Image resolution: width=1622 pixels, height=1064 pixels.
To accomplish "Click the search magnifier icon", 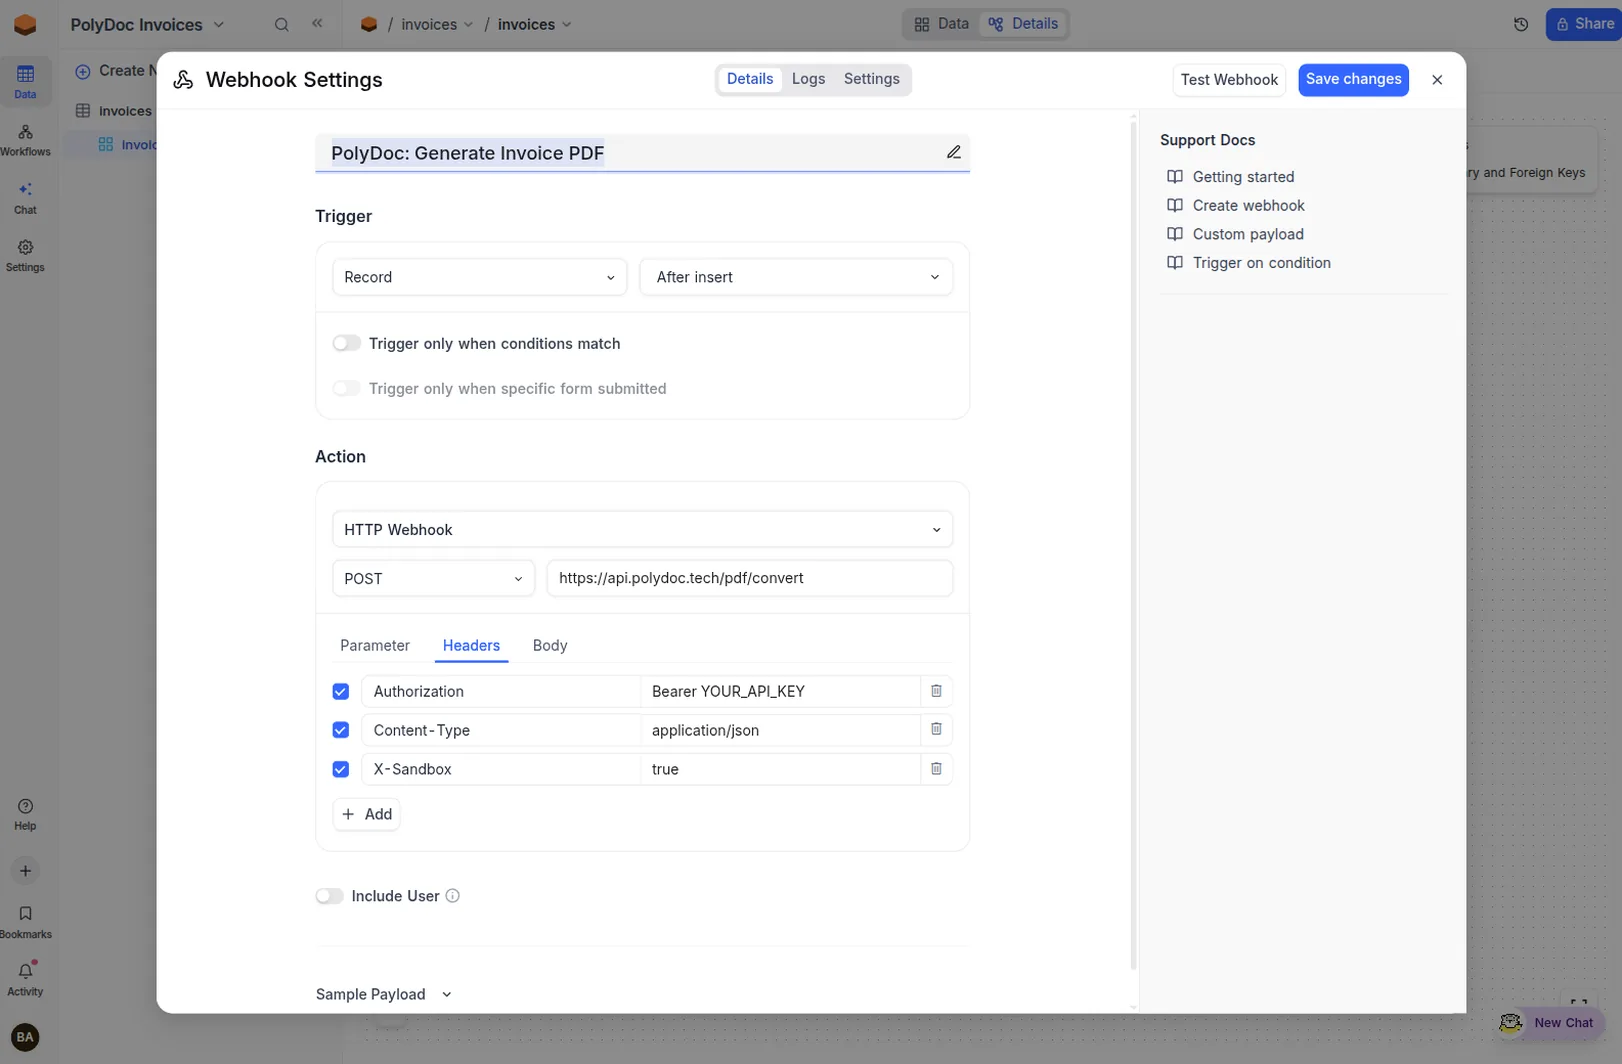I will (282, 24).
